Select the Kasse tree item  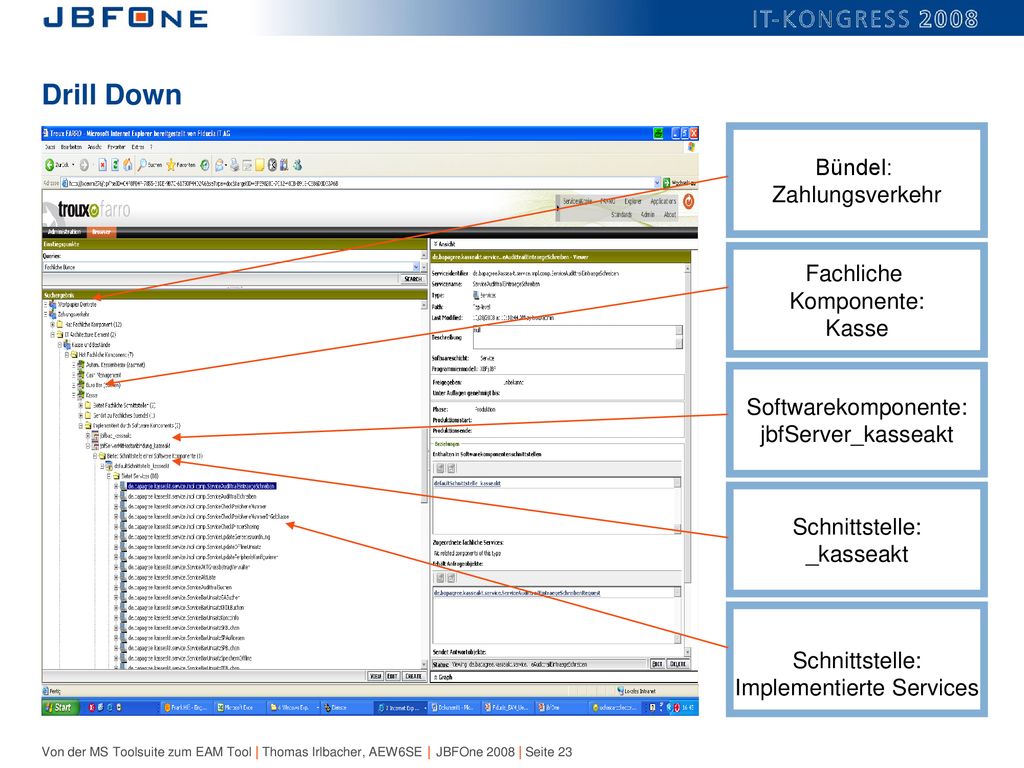pos(91,395)
